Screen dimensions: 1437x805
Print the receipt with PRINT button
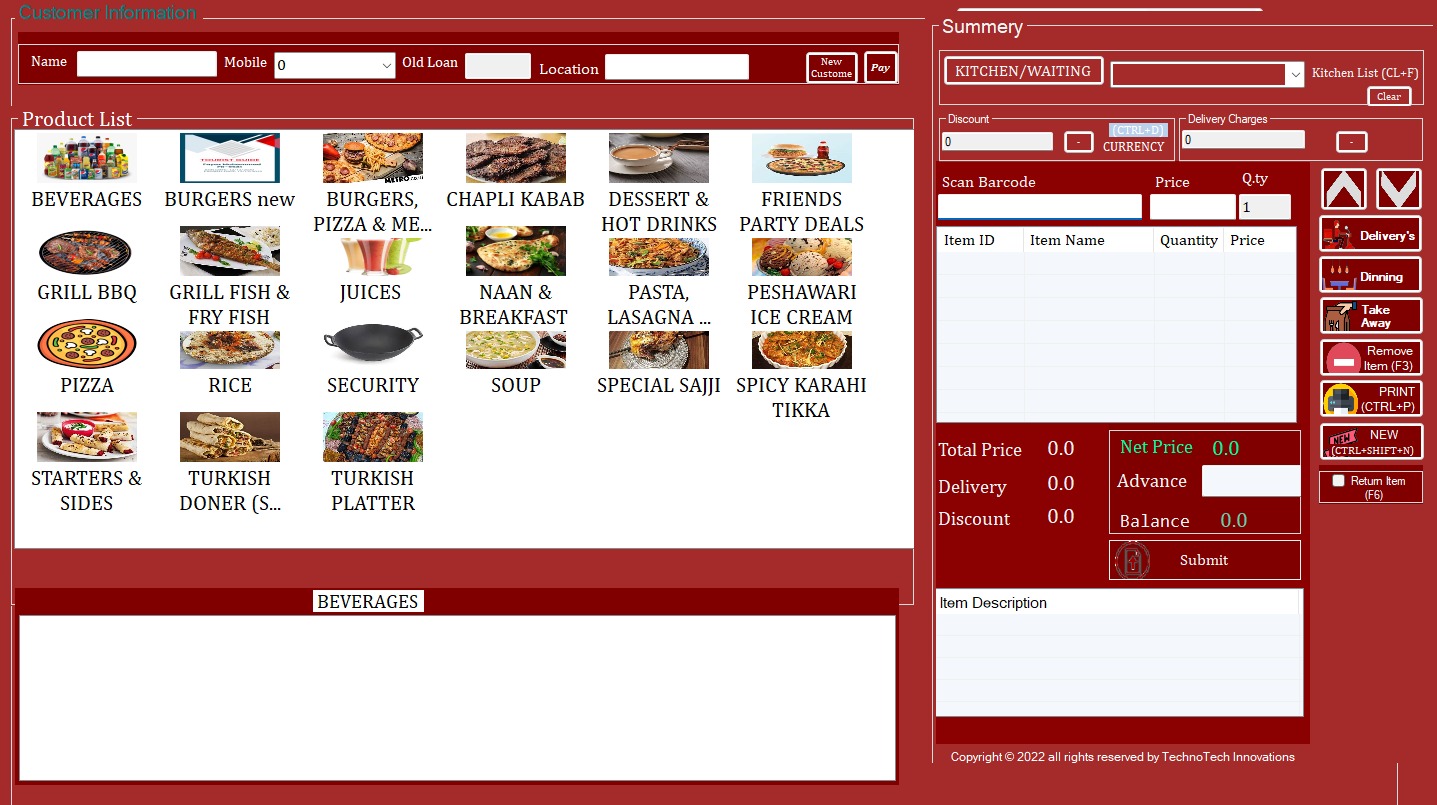coord(1370,399)
